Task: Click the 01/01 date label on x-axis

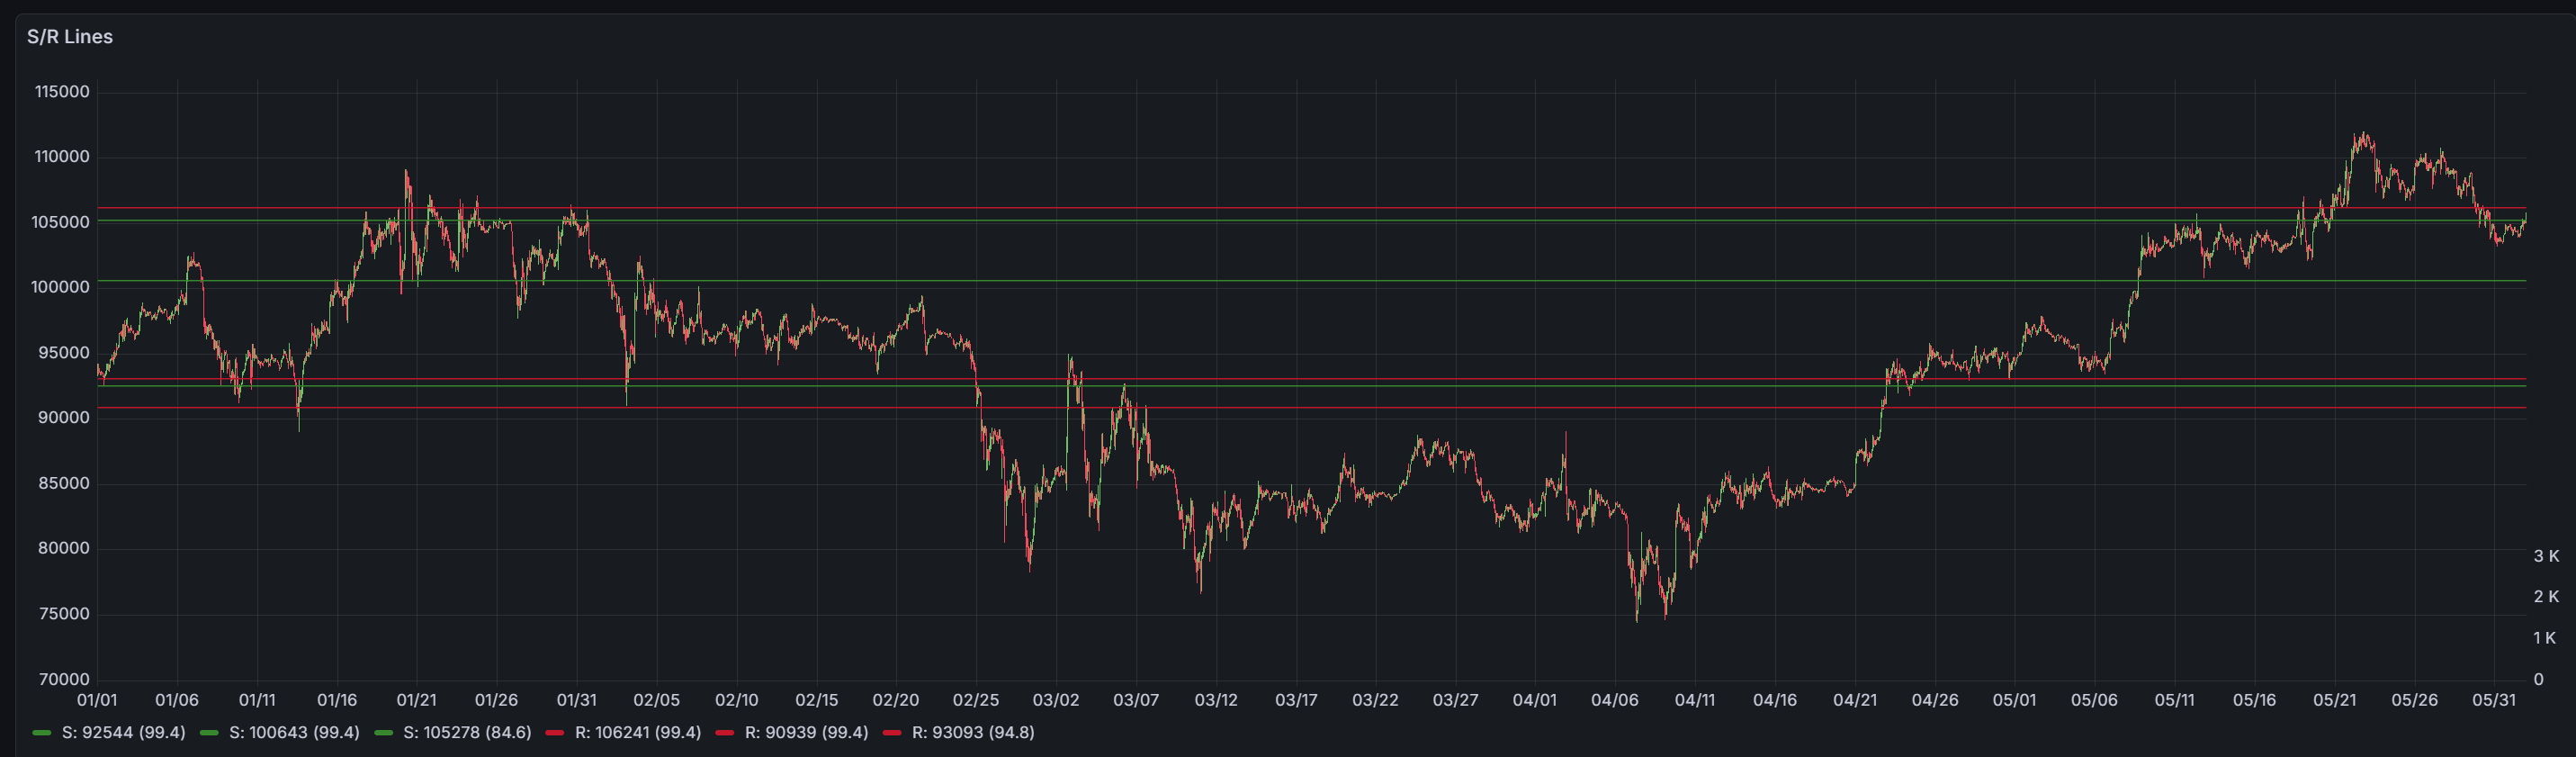Action: coord(97,700)
